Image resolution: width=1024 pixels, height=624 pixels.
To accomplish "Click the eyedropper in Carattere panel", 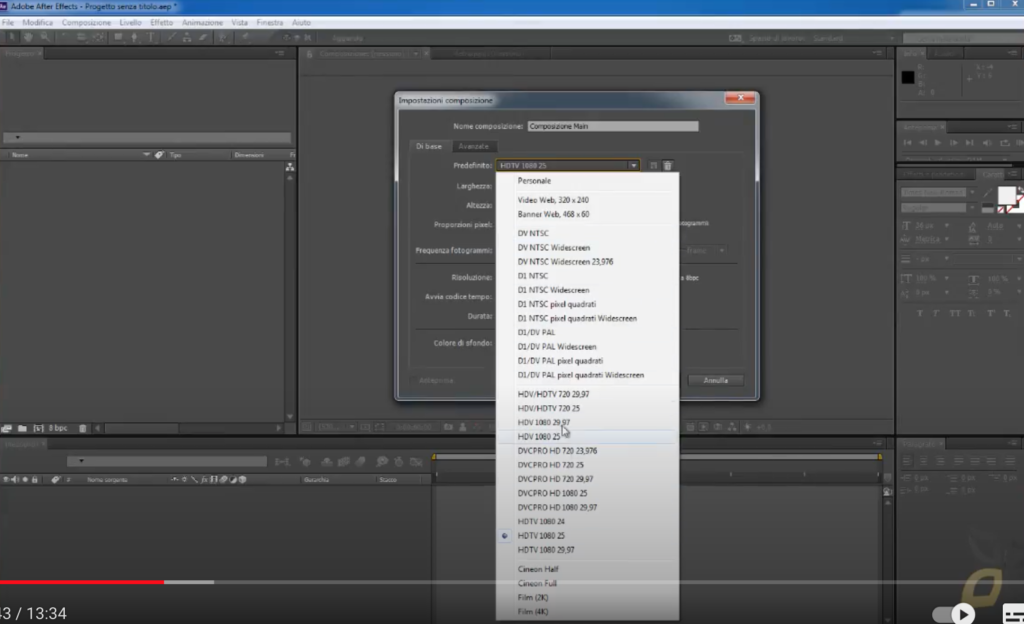I will point(987,193).
